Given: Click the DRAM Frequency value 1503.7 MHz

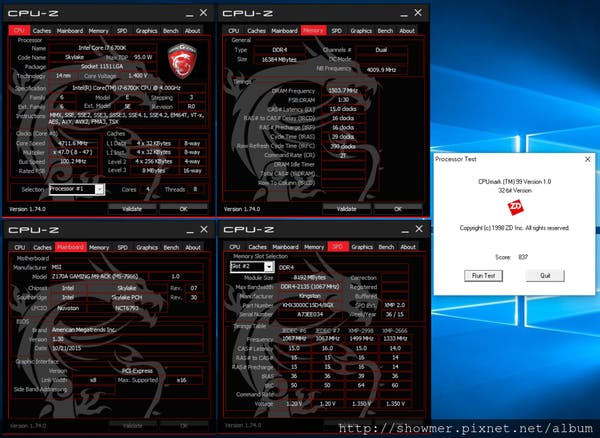Looking at the screenshot, I should pyautogui.click(x=343, y=91).
